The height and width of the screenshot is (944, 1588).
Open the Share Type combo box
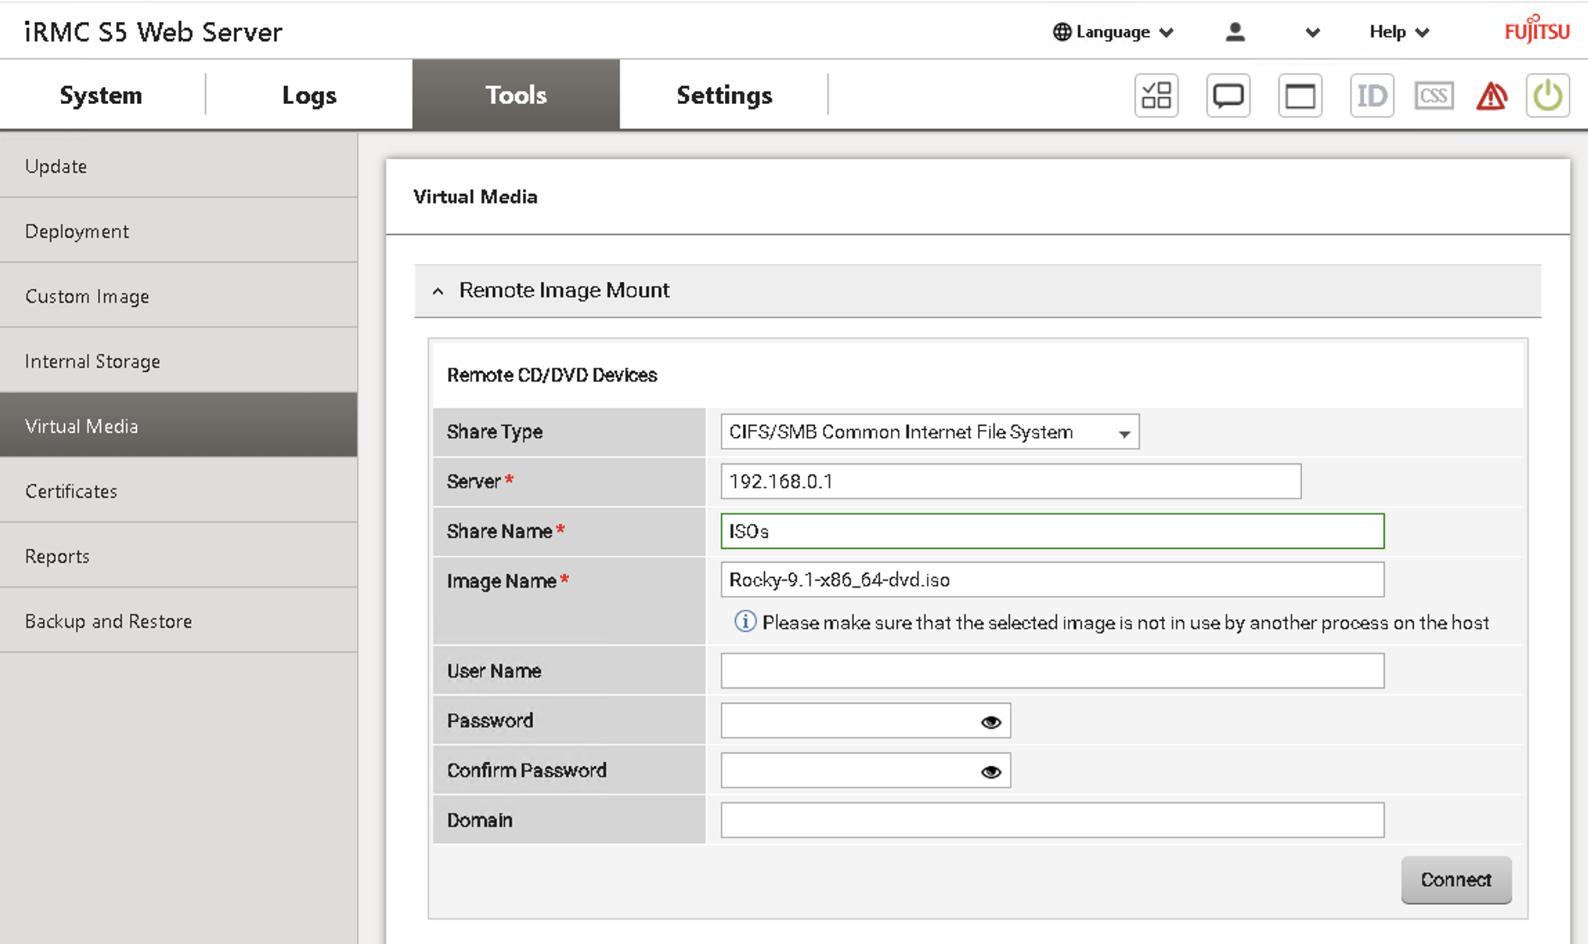tap(930, 432)
